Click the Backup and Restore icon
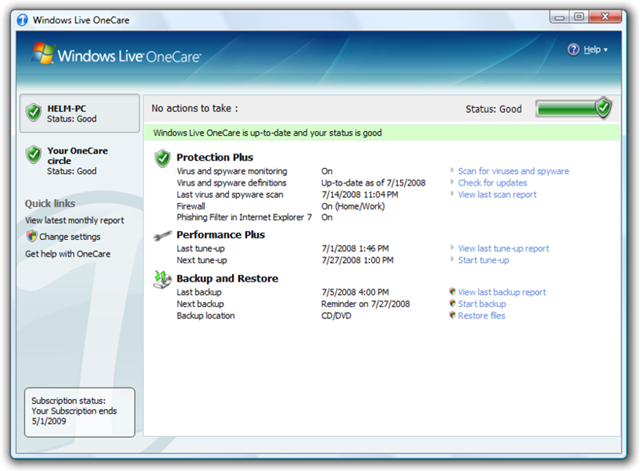The width and height of the screenshot is (640, 471). click(x=162, y=280)
